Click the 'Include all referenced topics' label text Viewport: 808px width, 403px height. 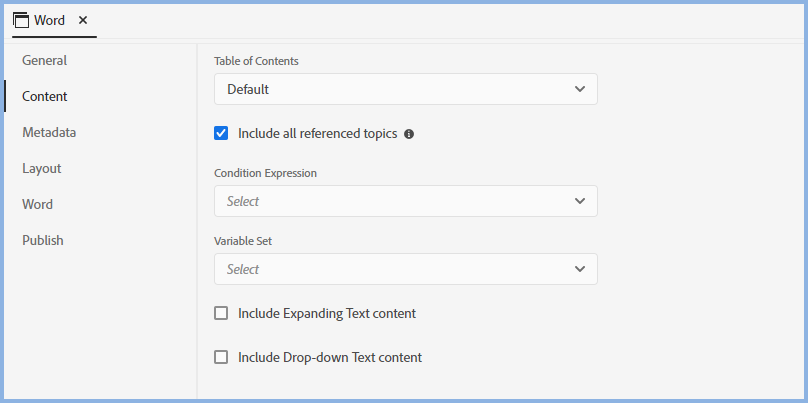pyautogui.click(x=317, y=133)
